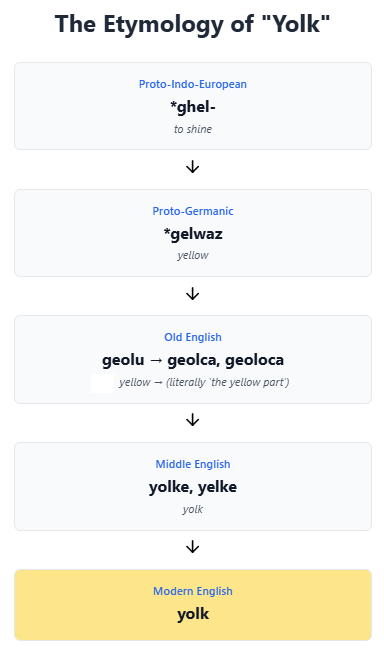Image resolution: width=384 pixels, height=652 pixels.
Task: Click the Proto-Indo-European label
Action: tap(193, 84)
